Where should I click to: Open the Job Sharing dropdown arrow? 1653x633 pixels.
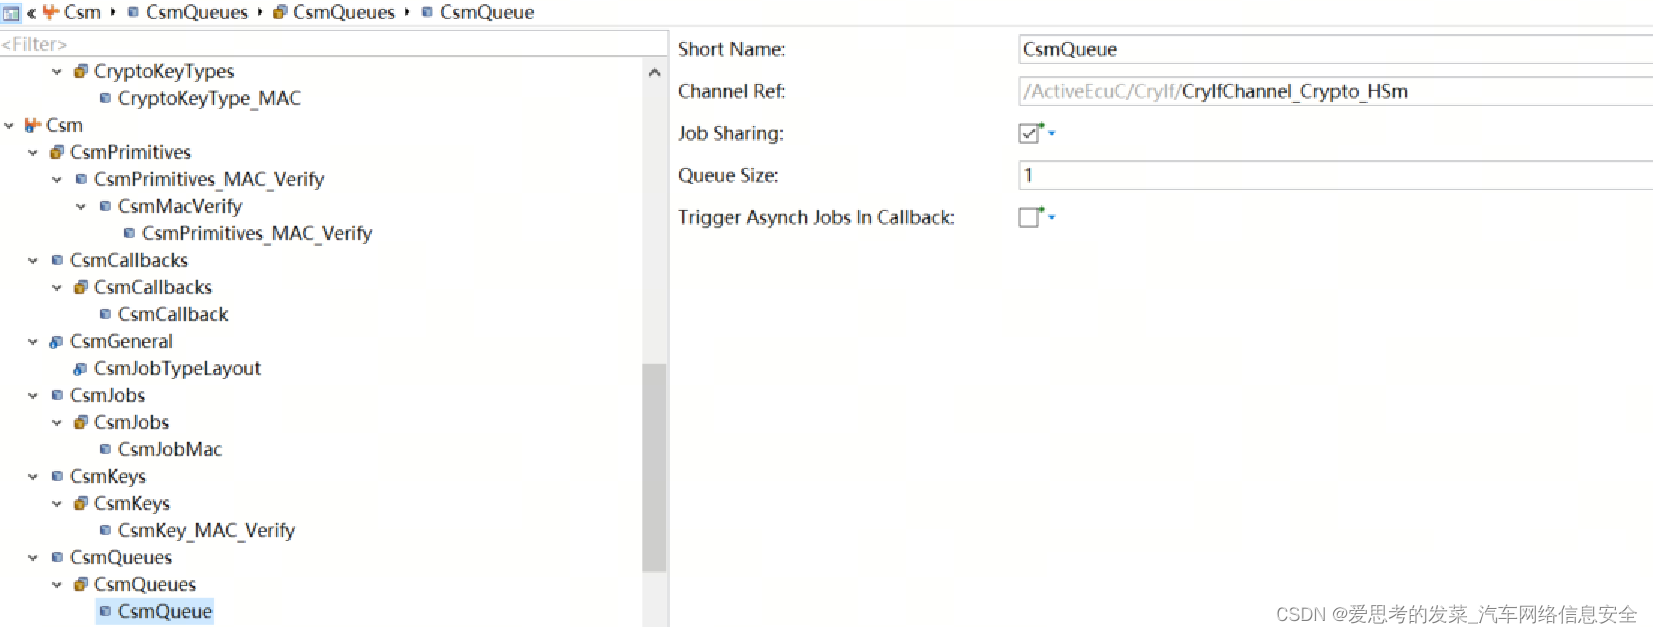point(1051,133)
